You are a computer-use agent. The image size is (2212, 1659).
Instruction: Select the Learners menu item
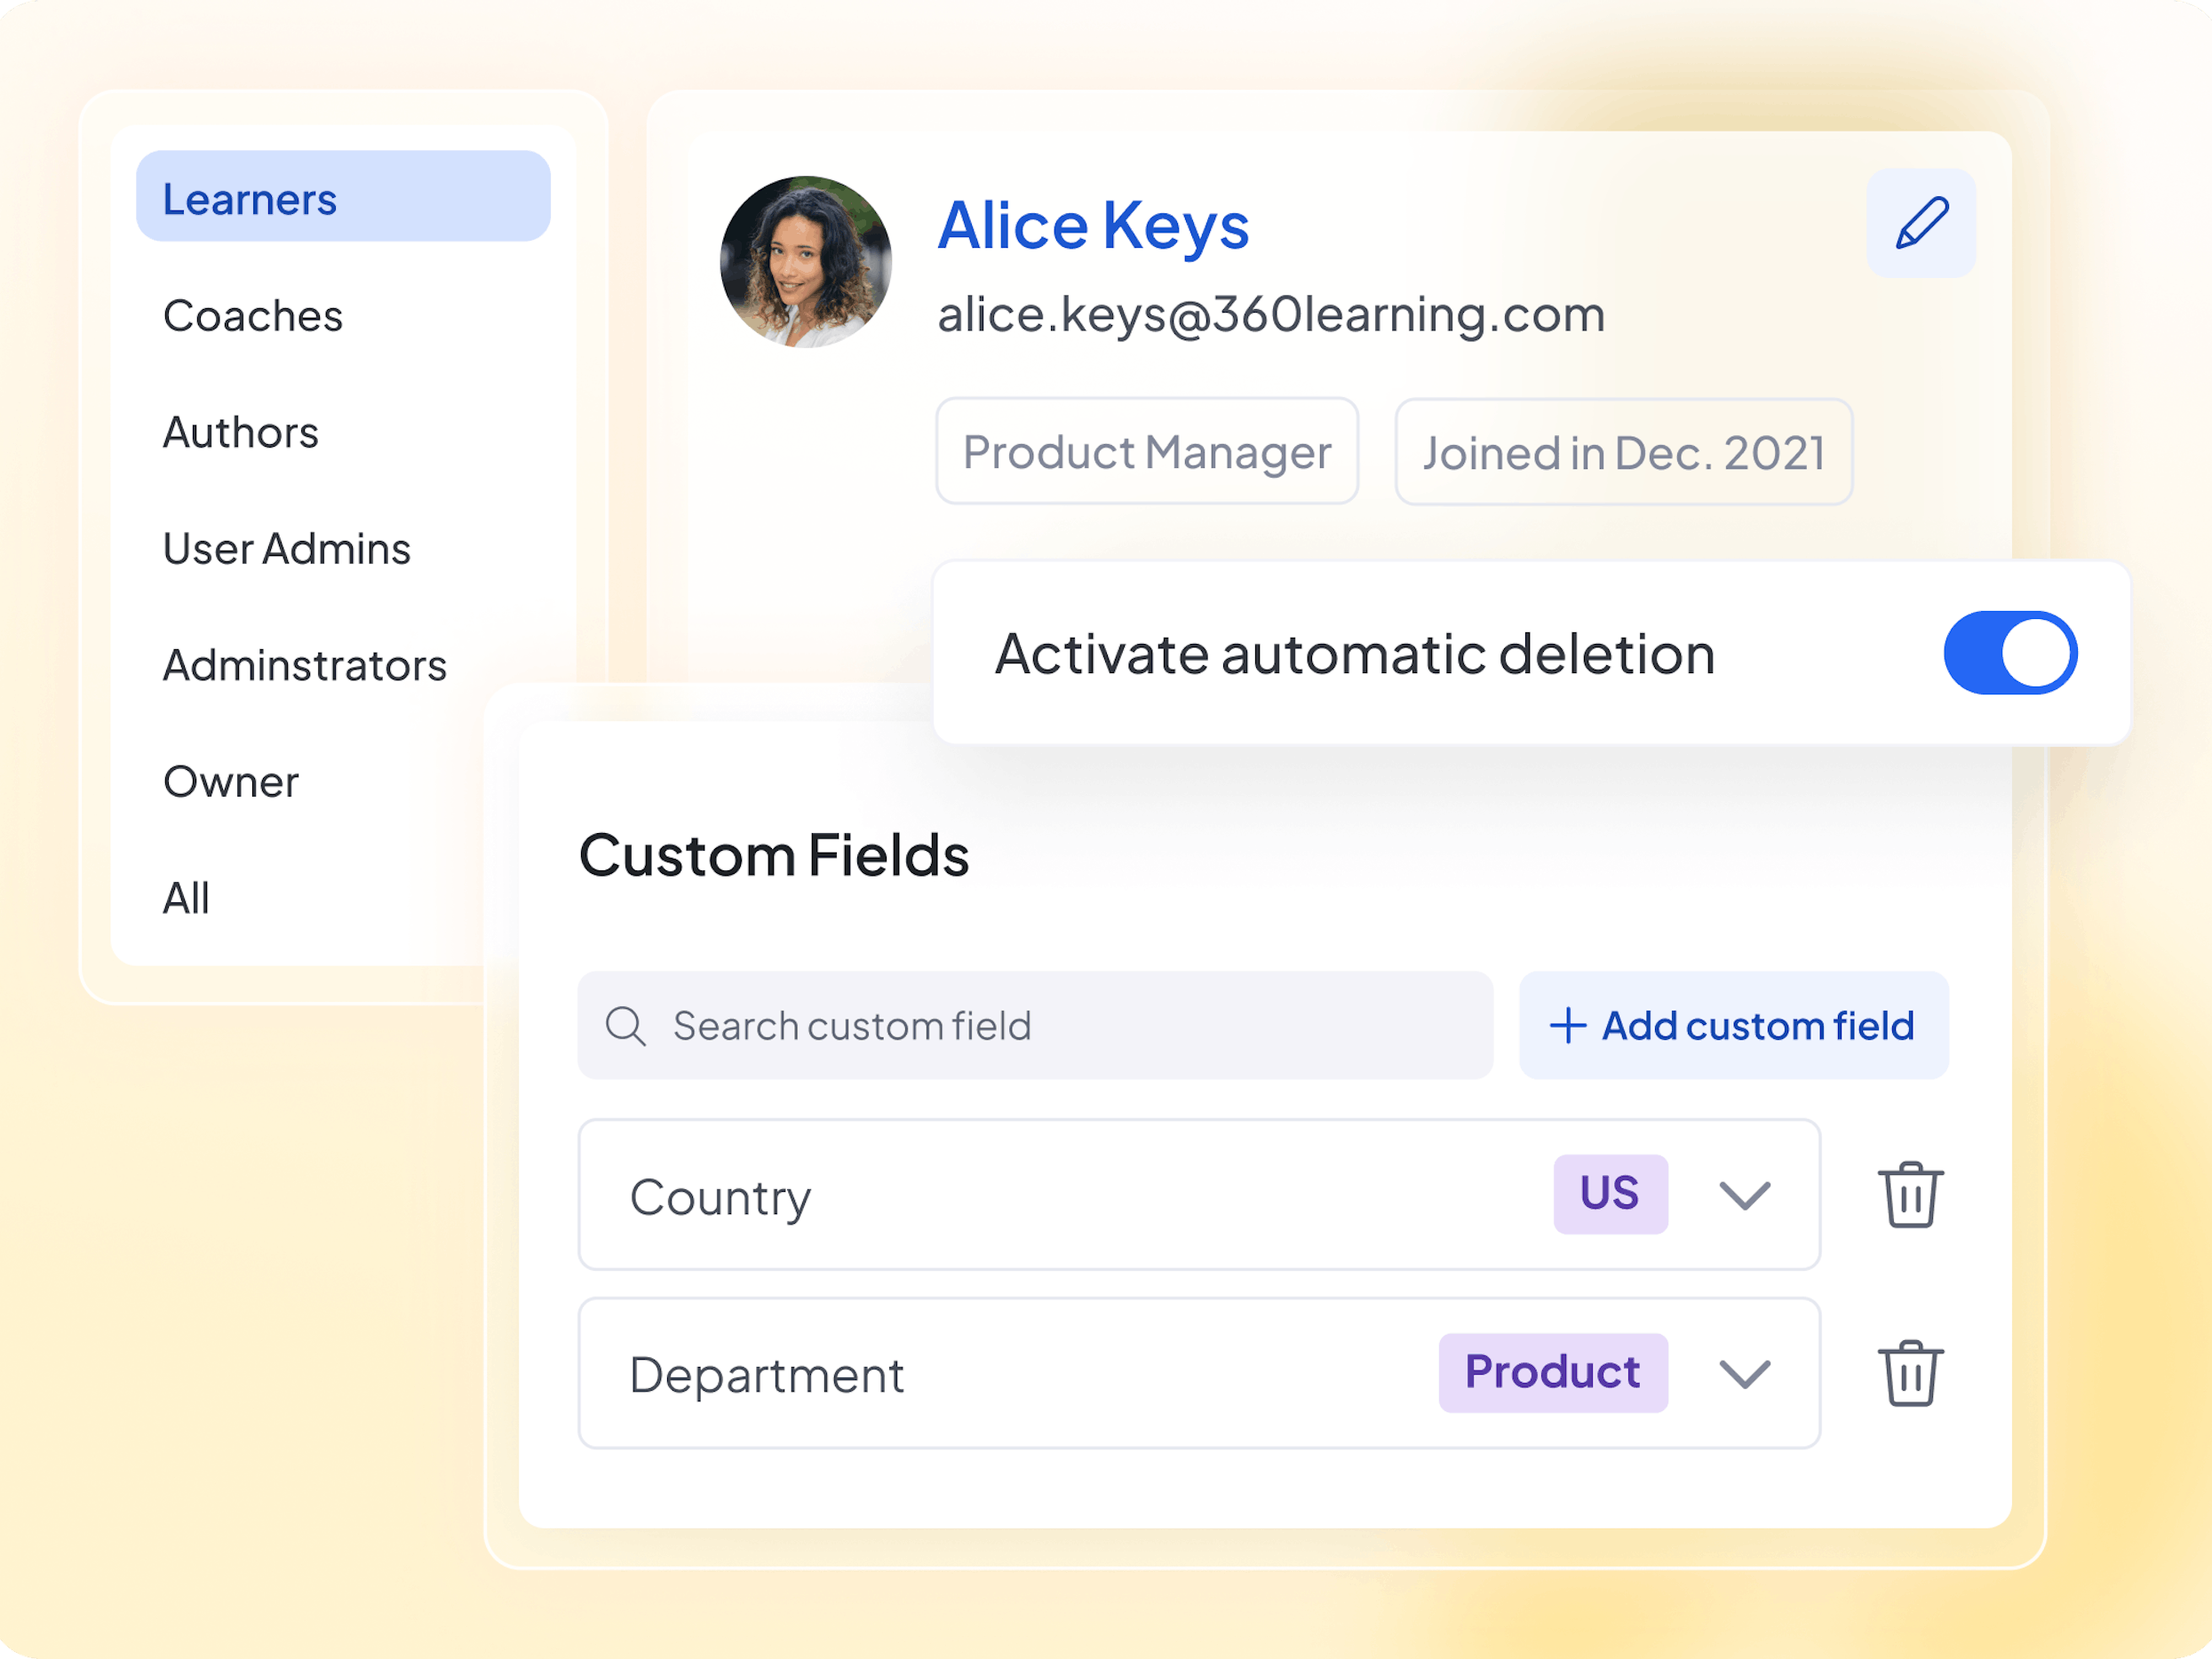click(343, 197)
